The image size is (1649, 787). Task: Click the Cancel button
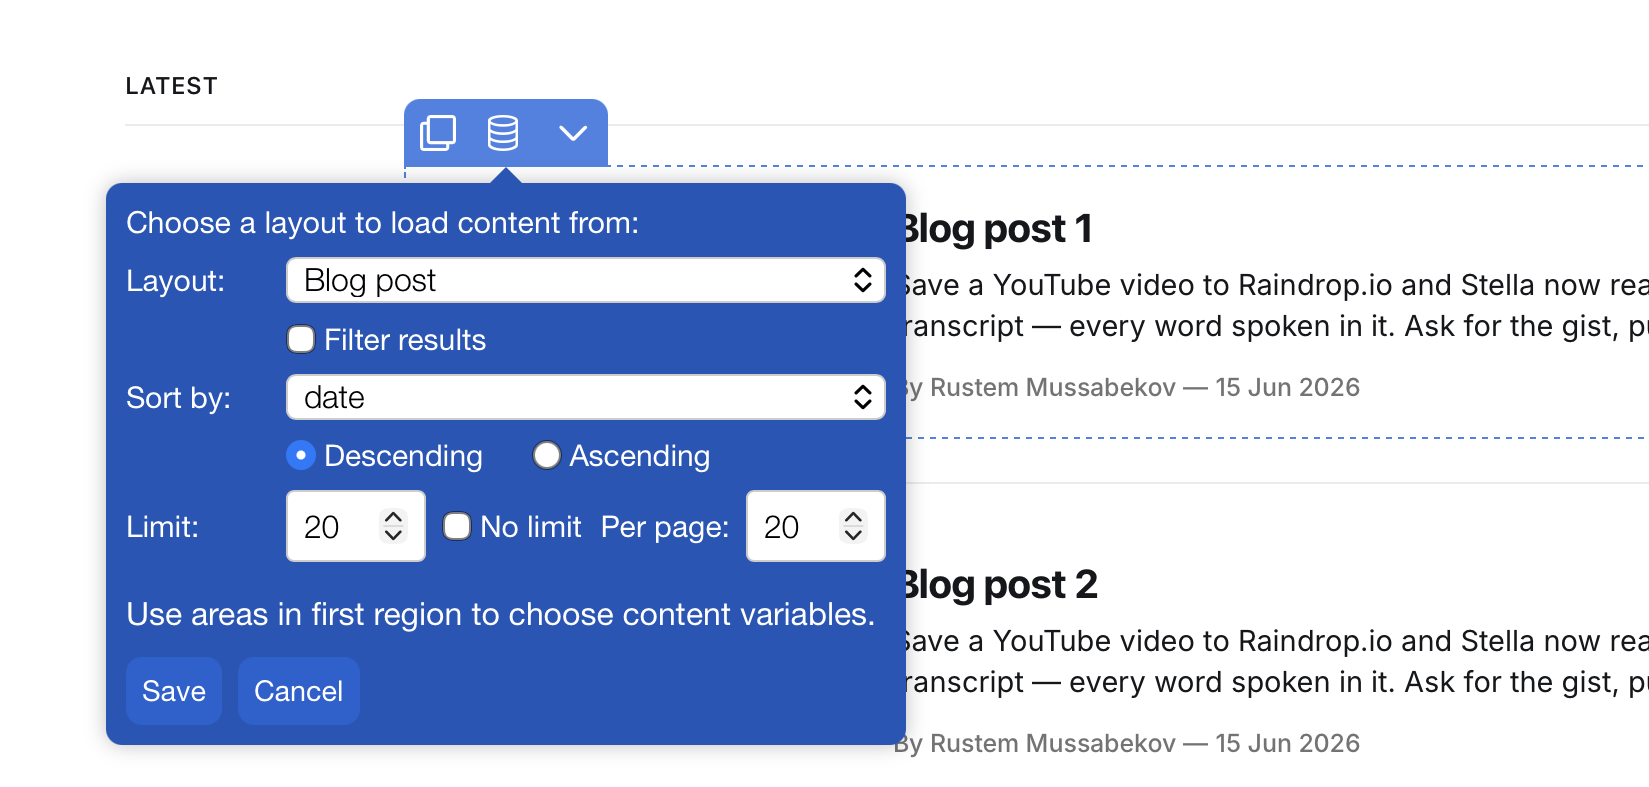299,691
